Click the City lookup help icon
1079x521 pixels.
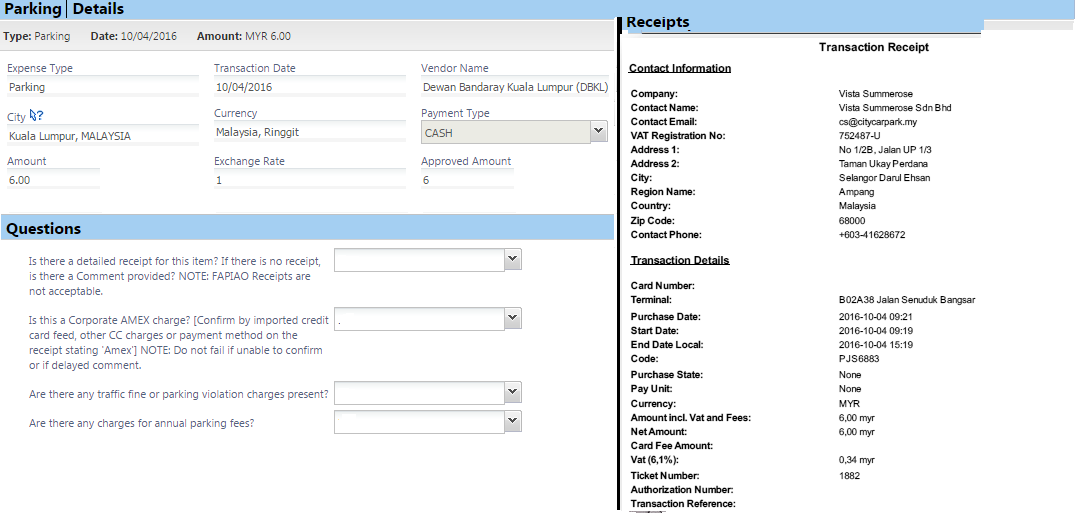(37, 117)
